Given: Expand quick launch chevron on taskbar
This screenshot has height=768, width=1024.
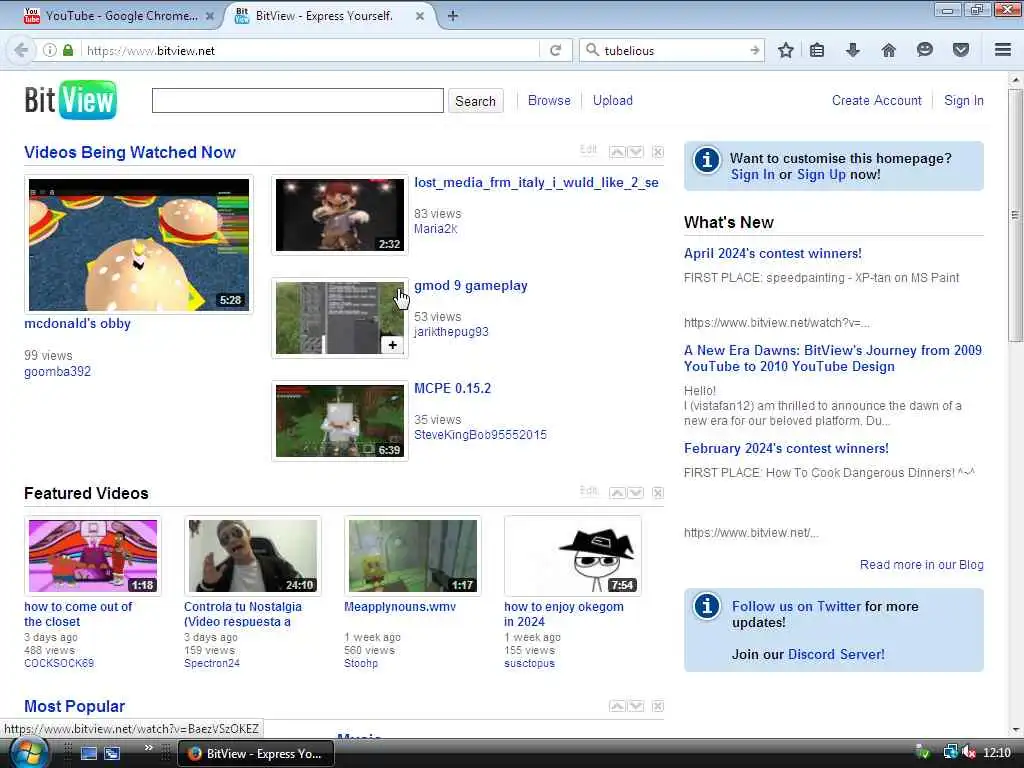Looking at the screenshot, I should click(x=148, y=748).
